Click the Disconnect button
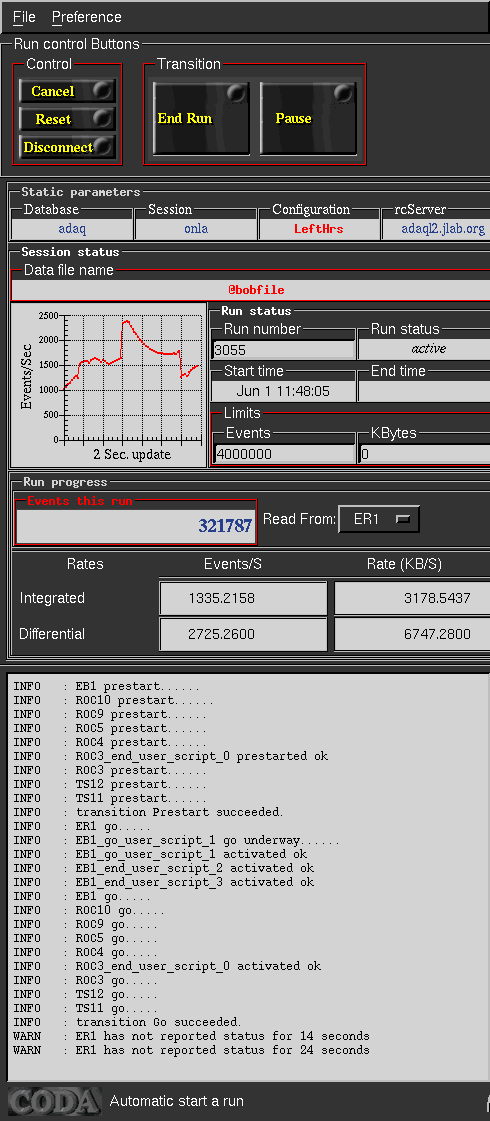This screenshot has width=490, height=1121. [x=67, y=147]
